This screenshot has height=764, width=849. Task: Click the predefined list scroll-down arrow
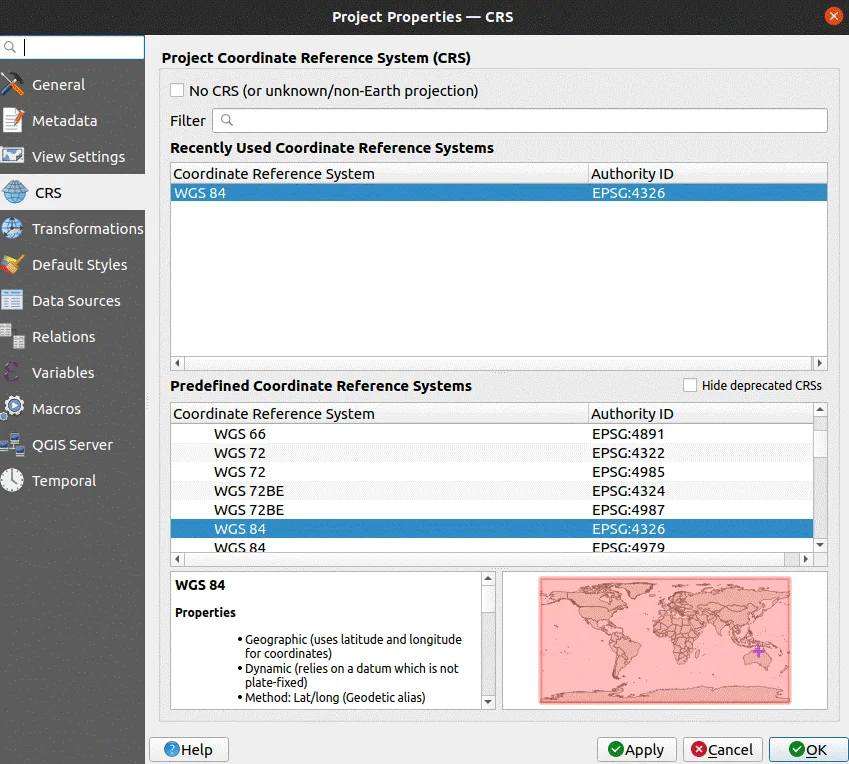point(820,545)
